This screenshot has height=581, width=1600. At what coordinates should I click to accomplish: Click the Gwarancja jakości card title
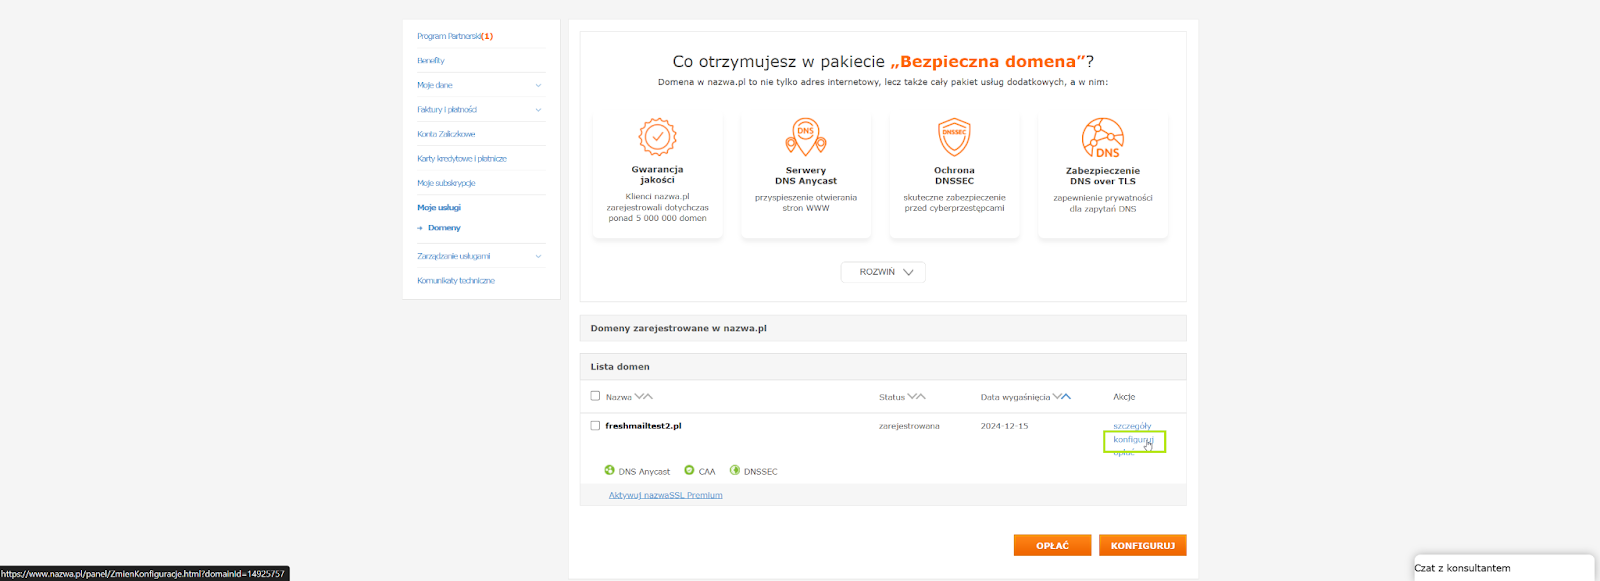pyautogui.click(x=657, y=175)
